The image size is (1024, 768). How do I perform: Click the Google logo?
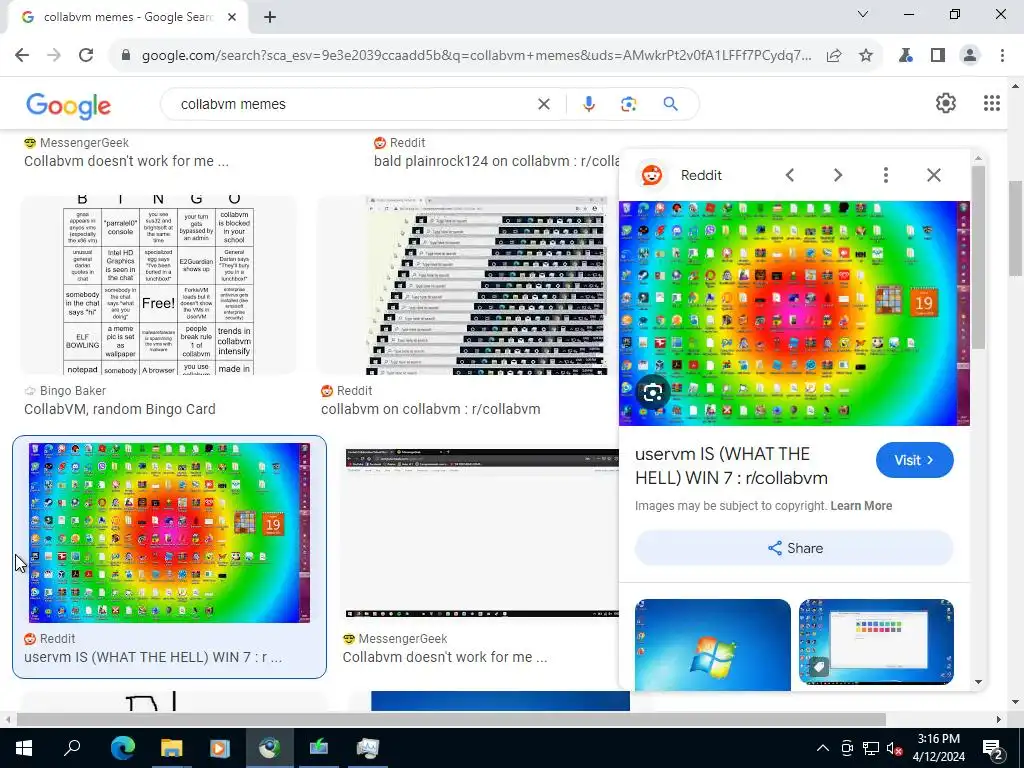coord(69,106)
